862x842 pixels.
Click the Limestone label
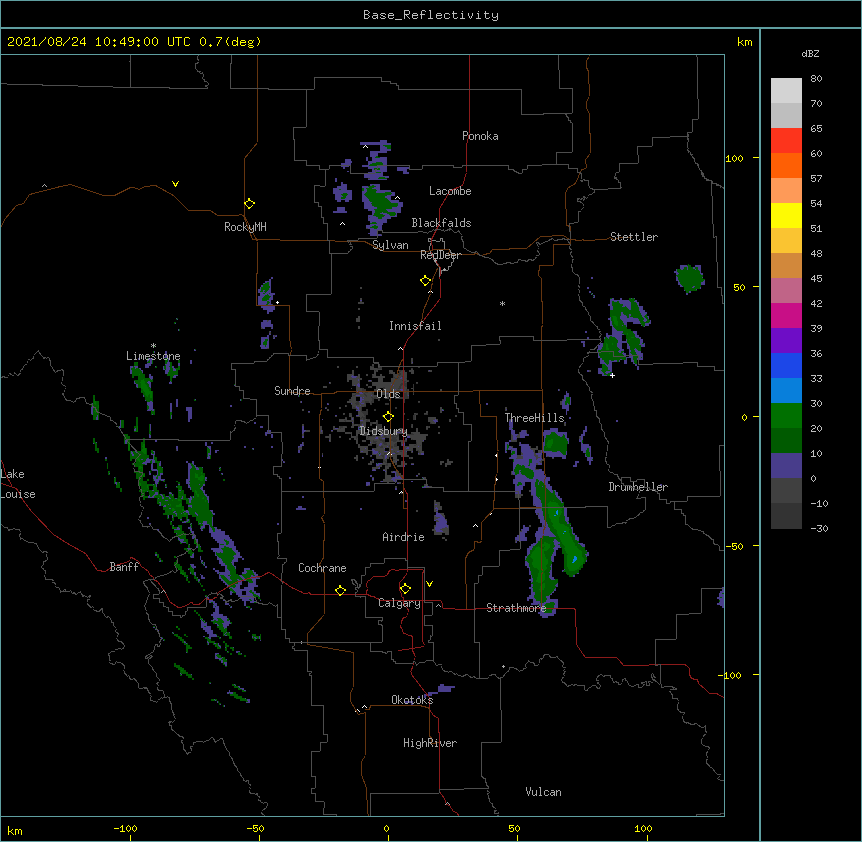click(x=153, y=356)
